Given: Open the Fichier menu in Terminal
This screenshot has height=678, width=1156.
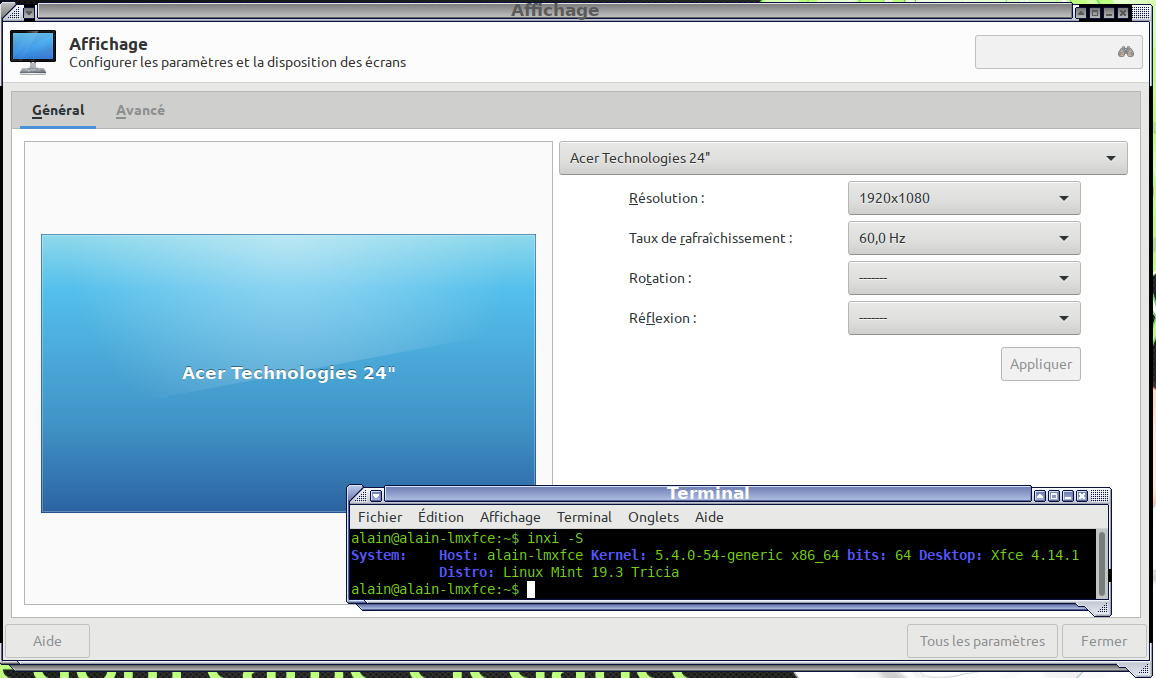Looking at the screenshot, I should tap(380, 517).
